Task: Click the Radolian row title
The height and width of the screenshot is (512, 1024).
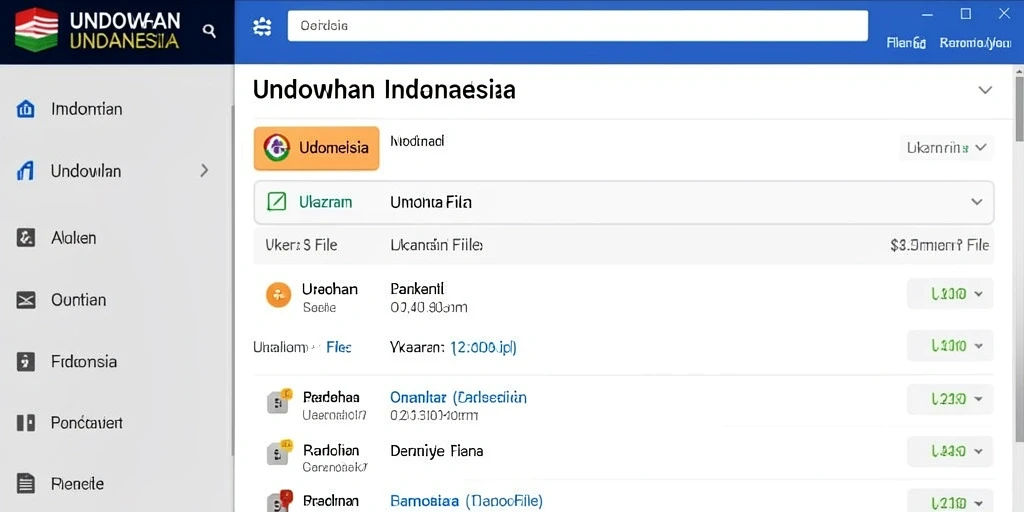Action: point(331,450)
